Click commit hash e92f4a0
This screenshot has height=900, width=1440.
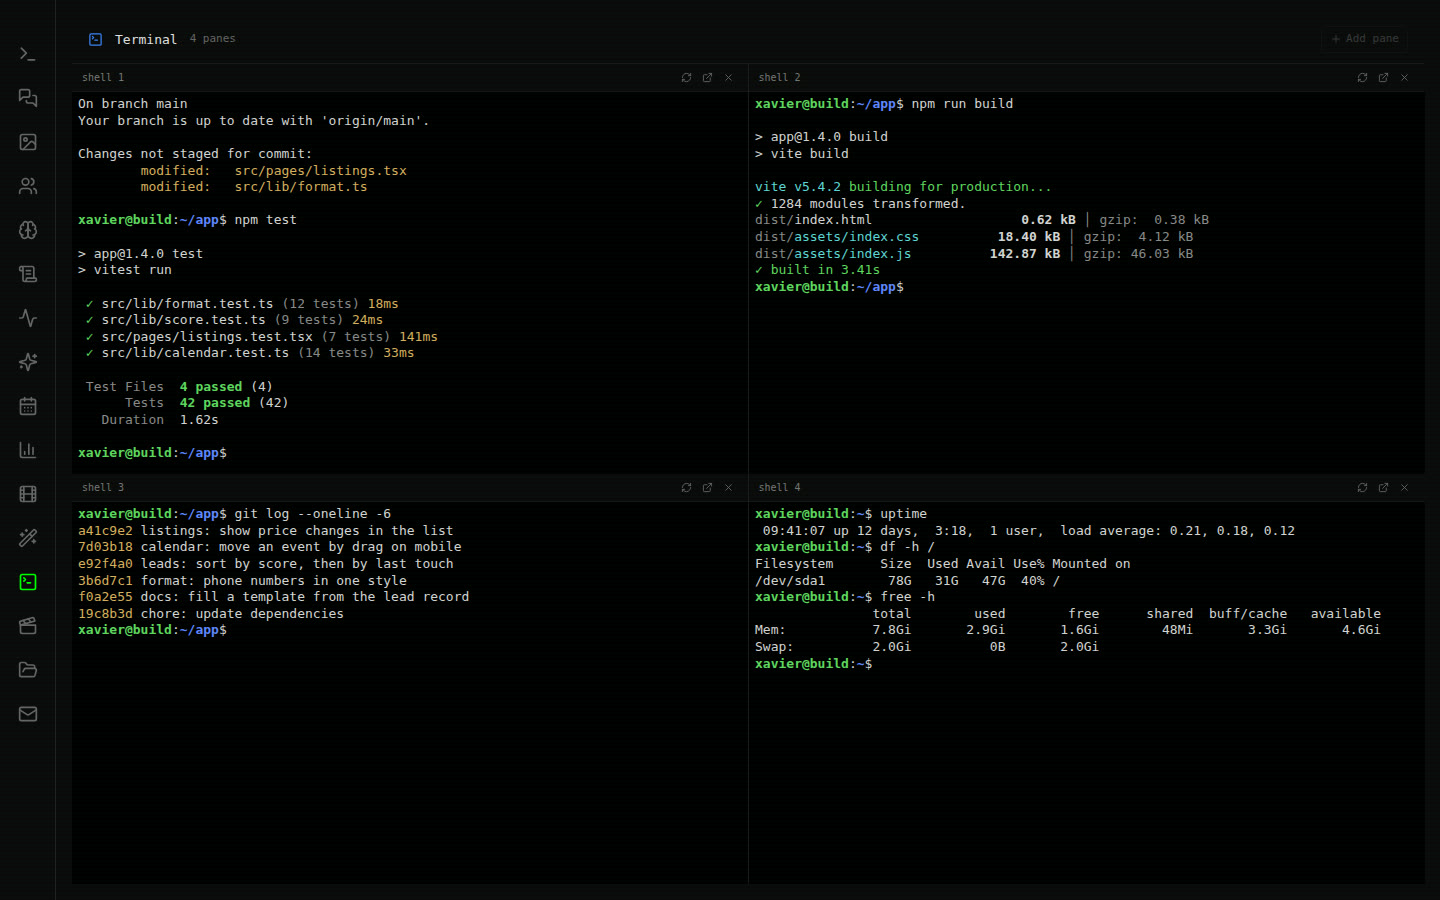pos(105,564)
